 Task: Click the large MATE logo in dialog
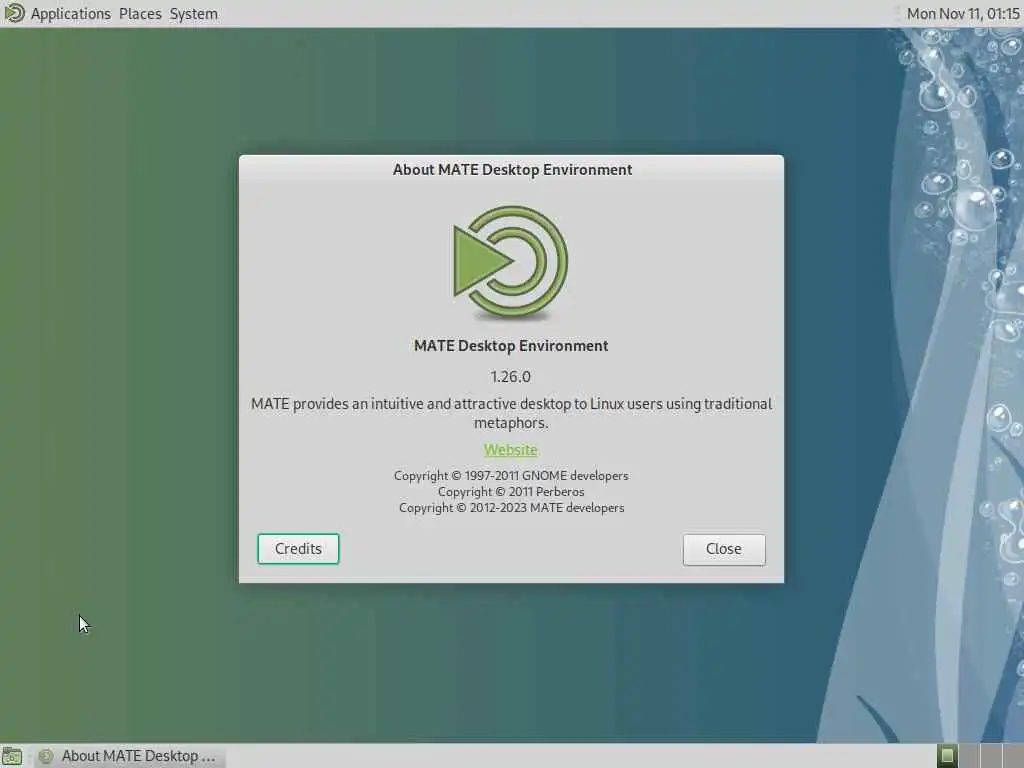pos(511,262)
